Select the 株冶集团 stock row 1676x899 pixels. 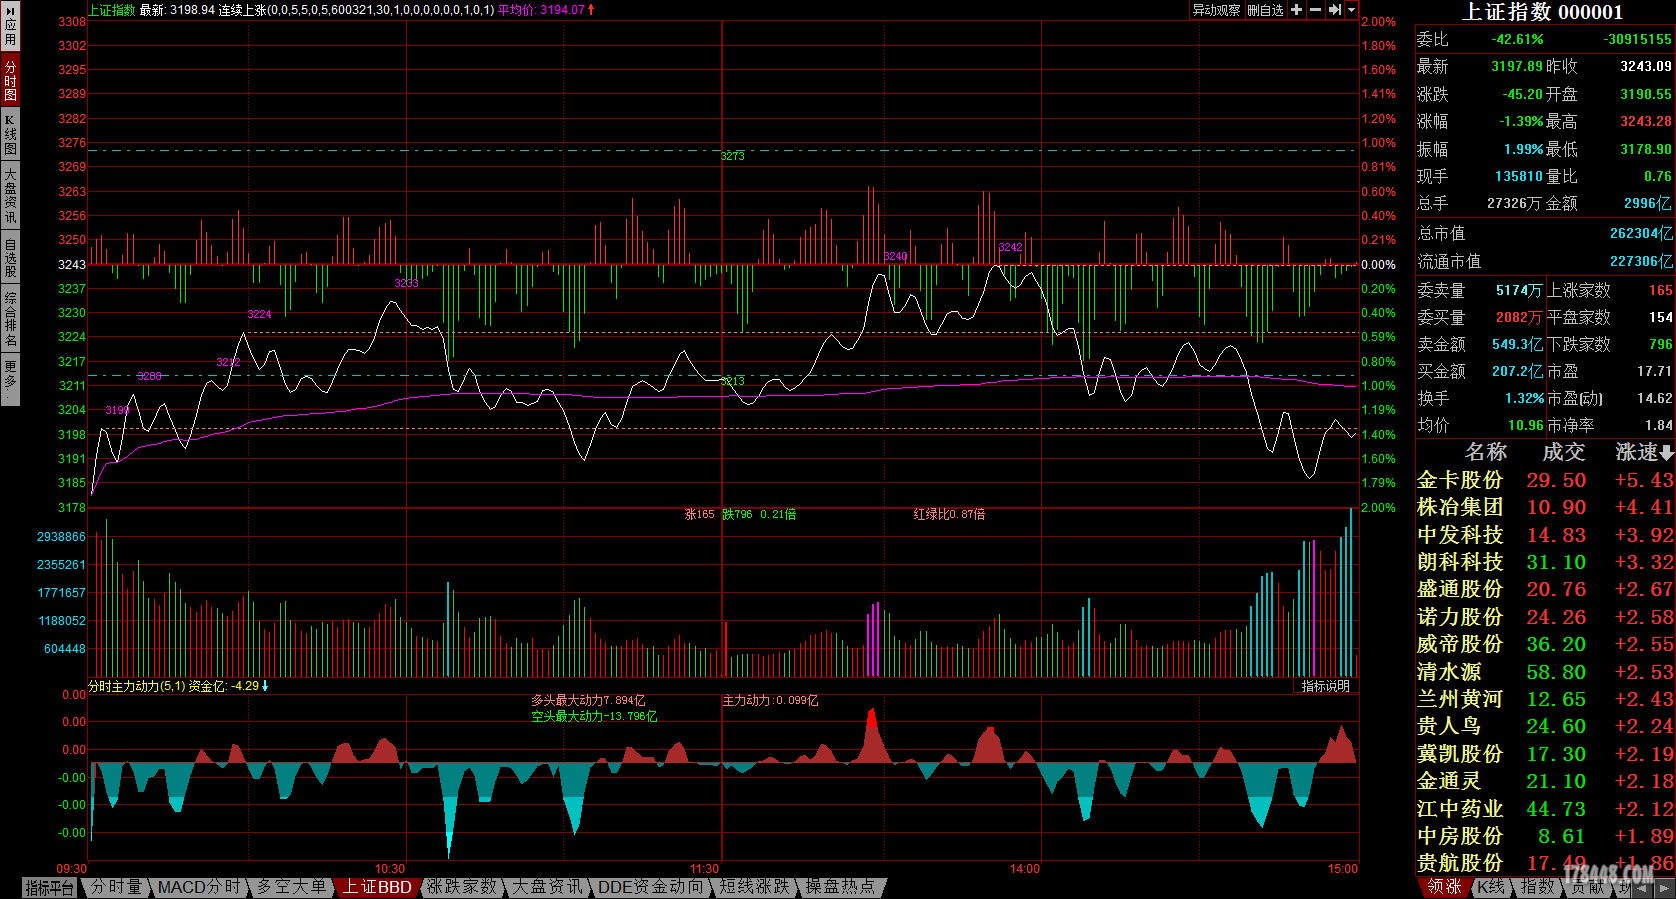[x=1545, y=507]
